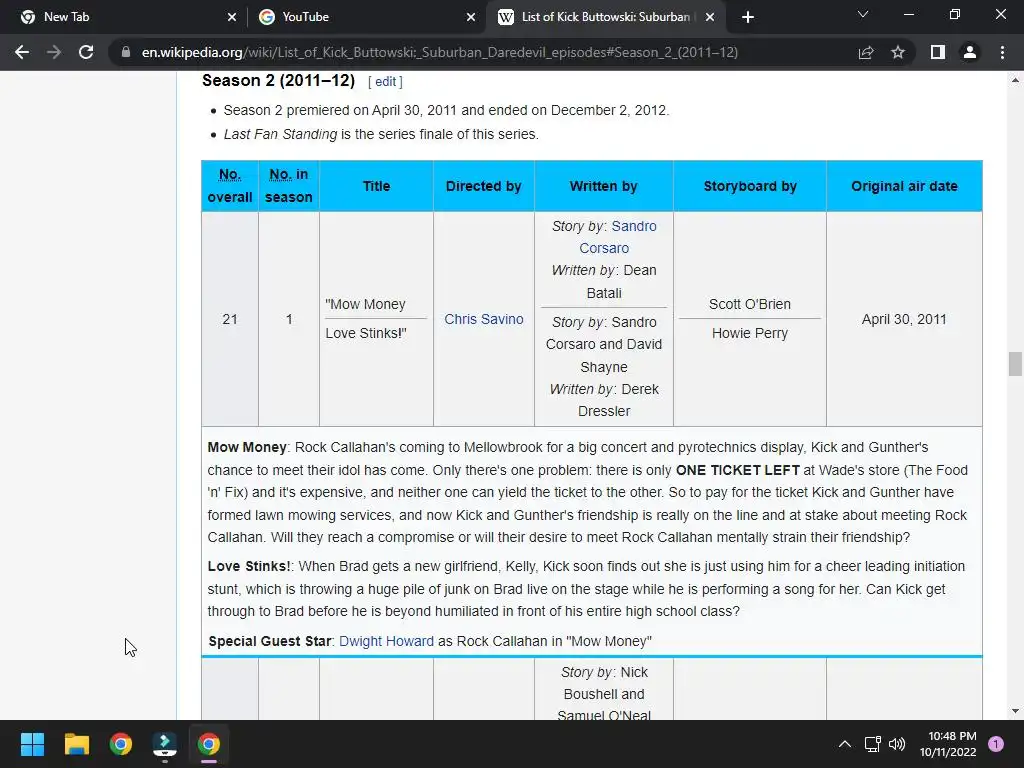Click page scrollbar up arrow
Viewport: 1024px width, 768px height.
point(1015,80)
